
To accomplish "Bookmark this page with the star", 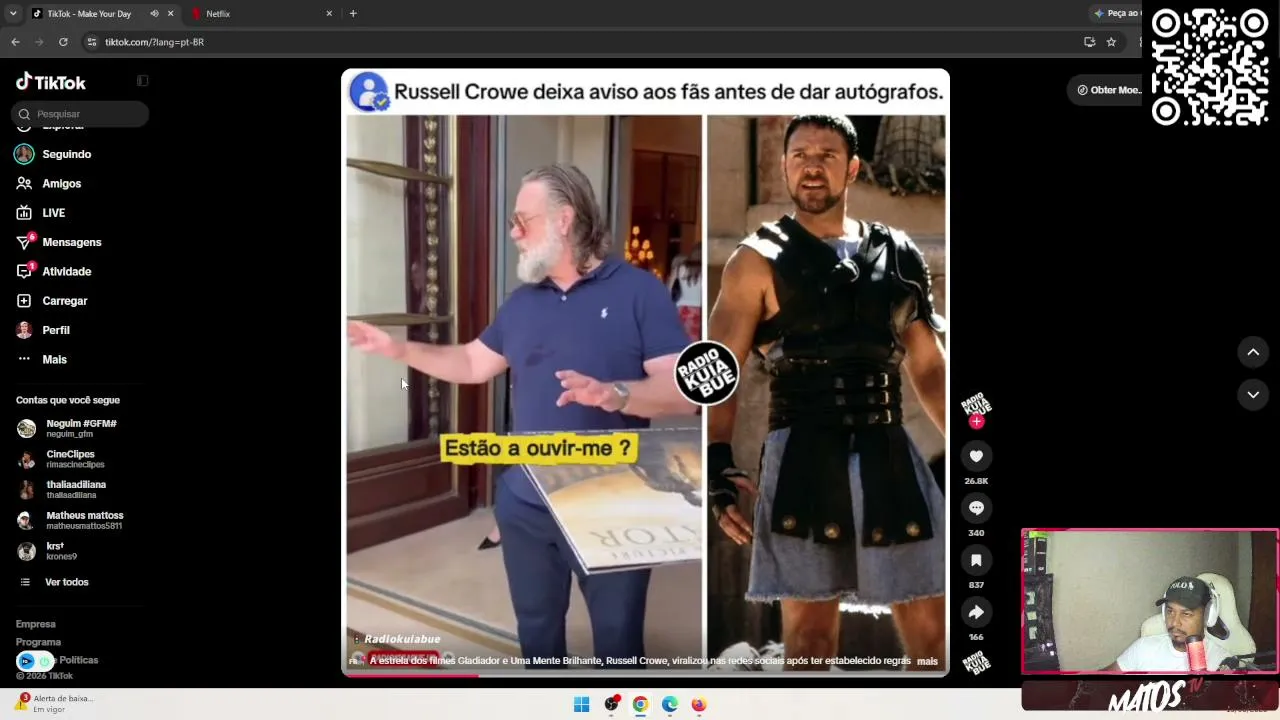I will 1111,42.
